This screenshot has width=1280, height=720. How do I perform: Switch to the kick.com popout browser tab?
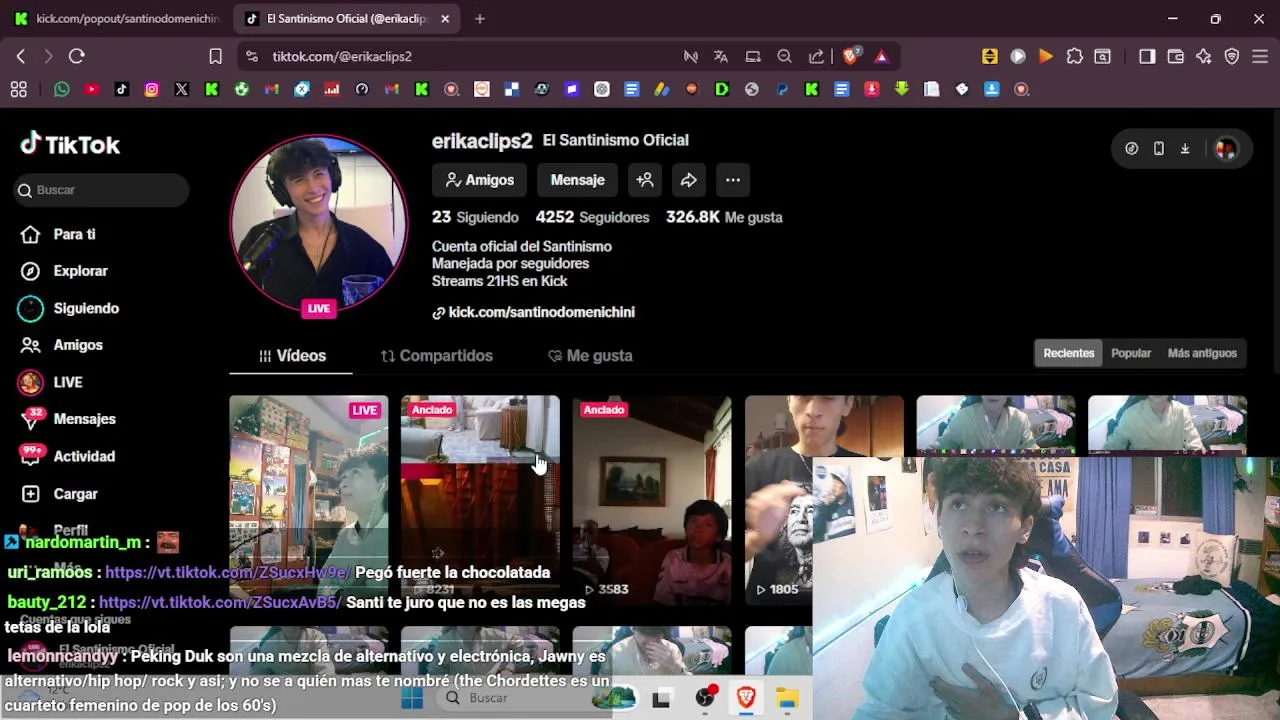coord(117,18)
